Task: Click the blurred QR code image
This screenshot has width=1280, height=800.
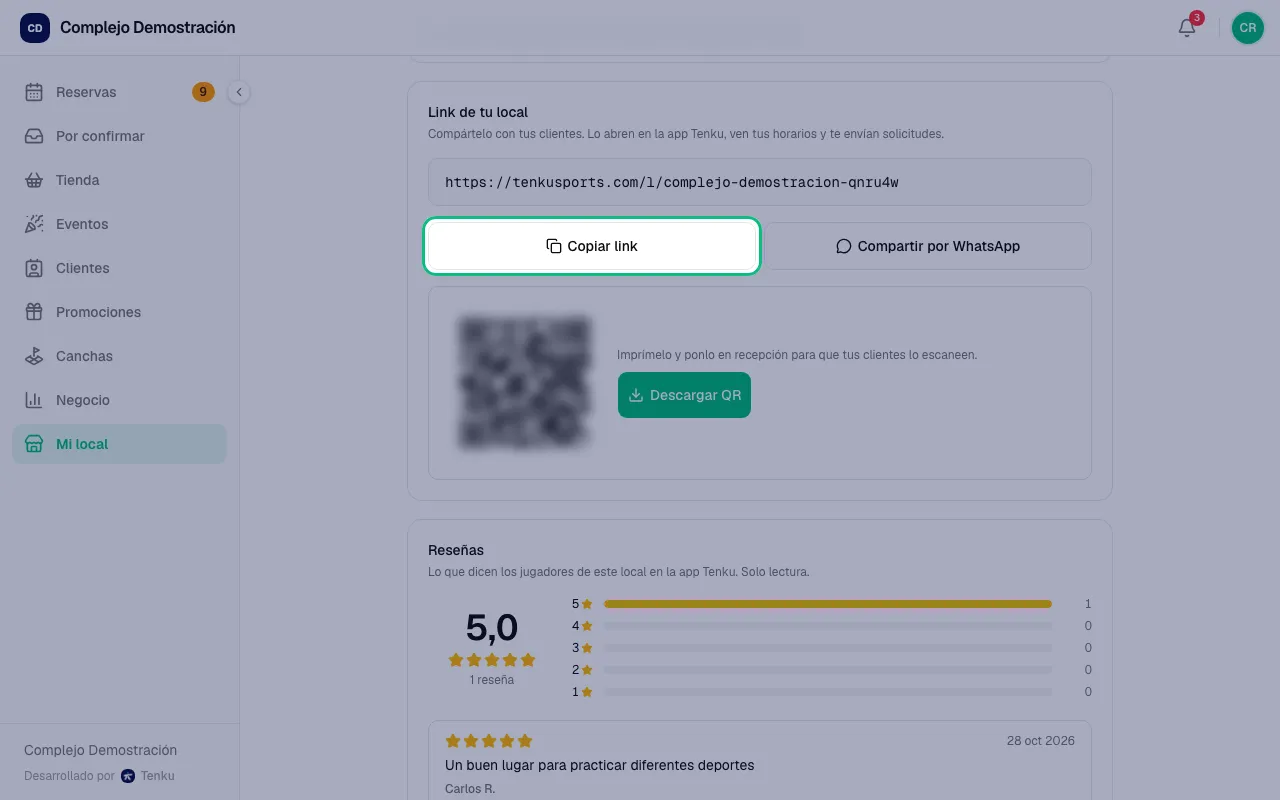Action: click(x=524, y=383)
